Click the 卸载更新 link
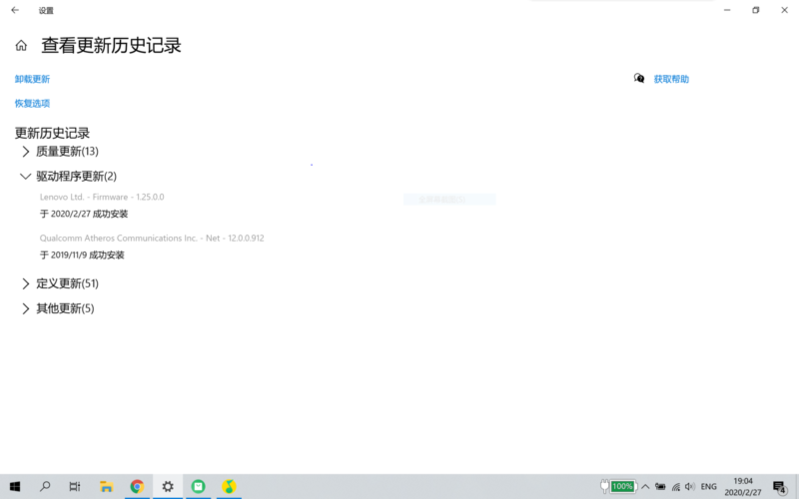This screenshot has height=499, width=799. click(x=32, y=79)
